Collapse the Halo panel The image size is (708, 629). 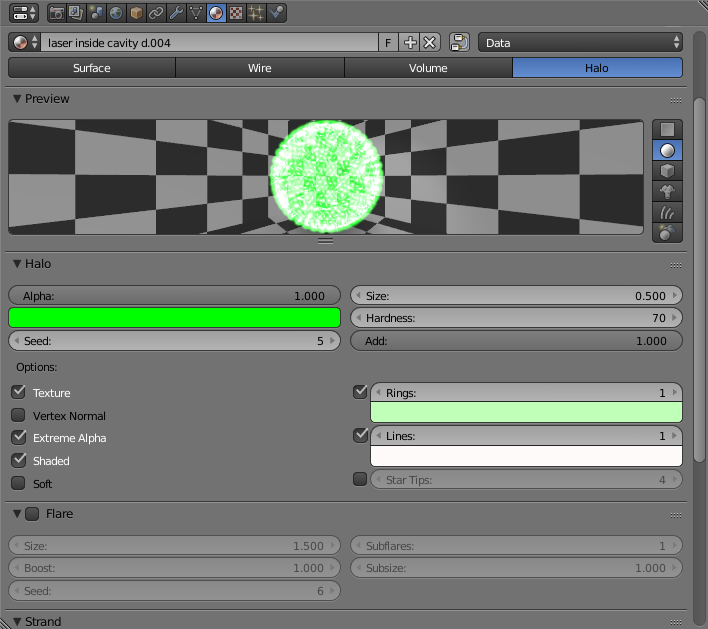(x=17, y=264)
